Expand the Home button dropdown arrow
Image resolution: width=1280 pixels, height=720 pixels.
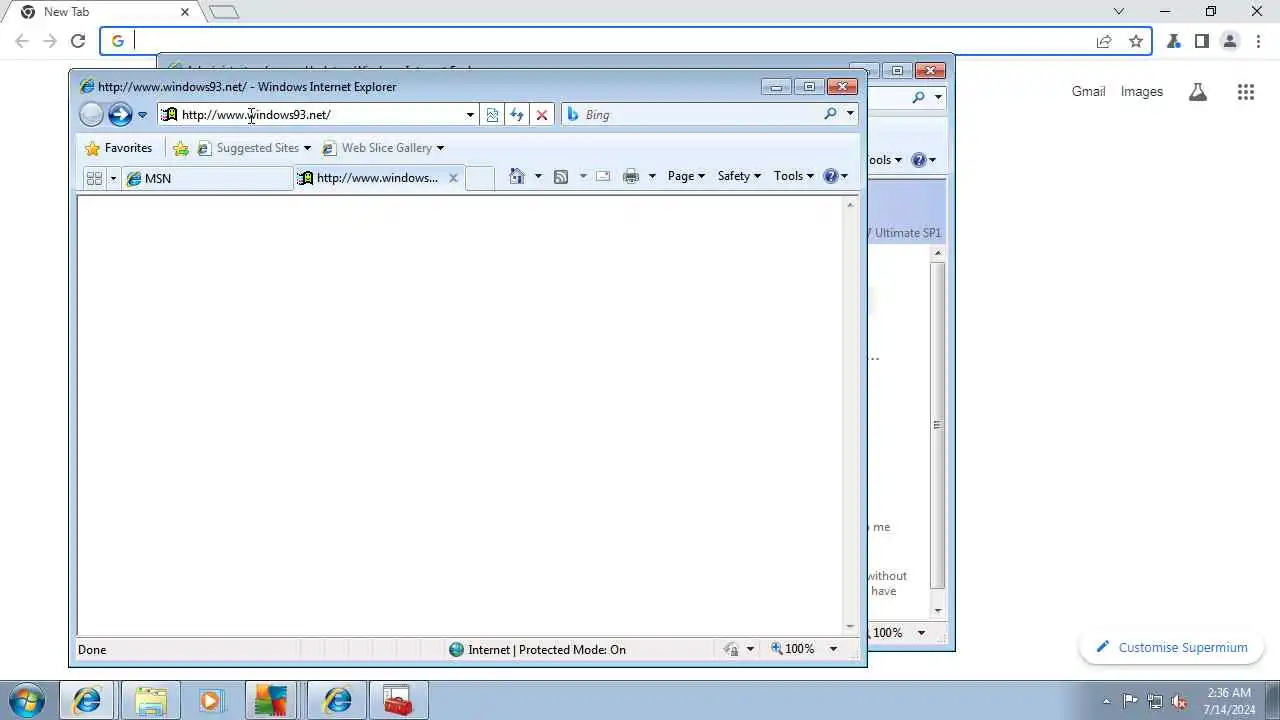coord(538,176)
